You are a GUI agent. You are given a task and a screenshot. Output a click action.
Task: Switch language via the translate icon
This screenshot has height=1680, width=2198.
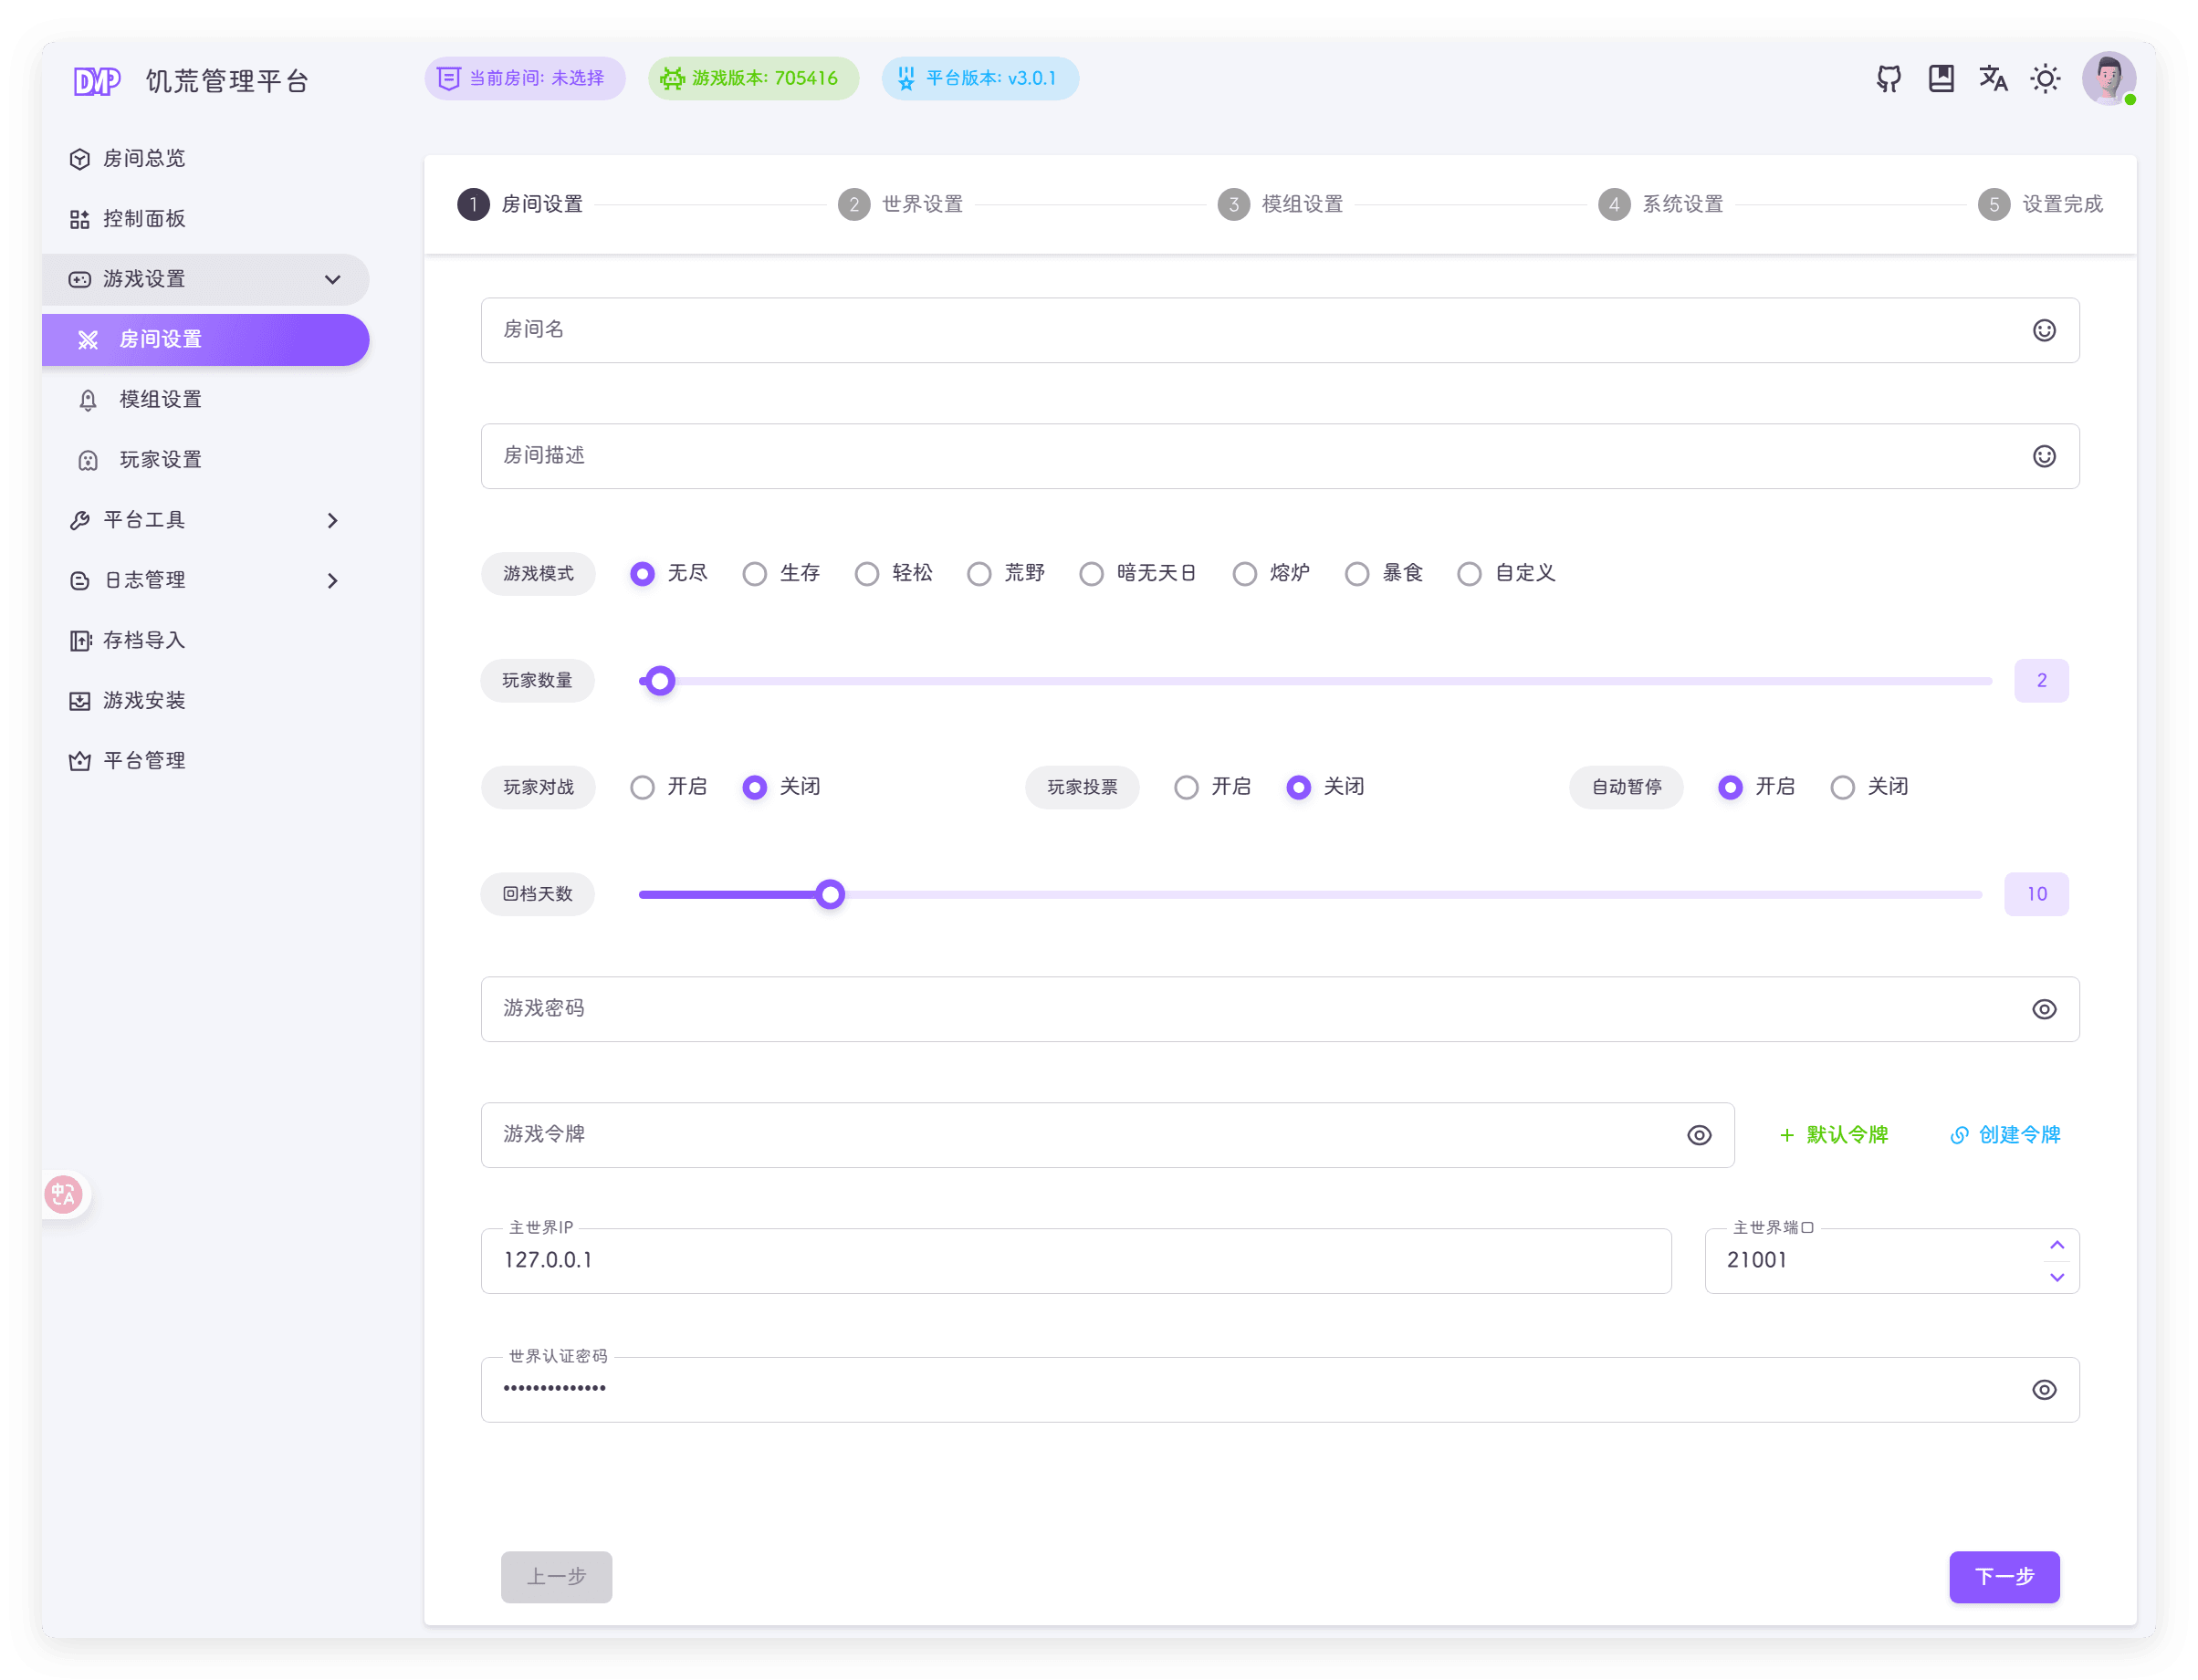(x=1993, y=78)
